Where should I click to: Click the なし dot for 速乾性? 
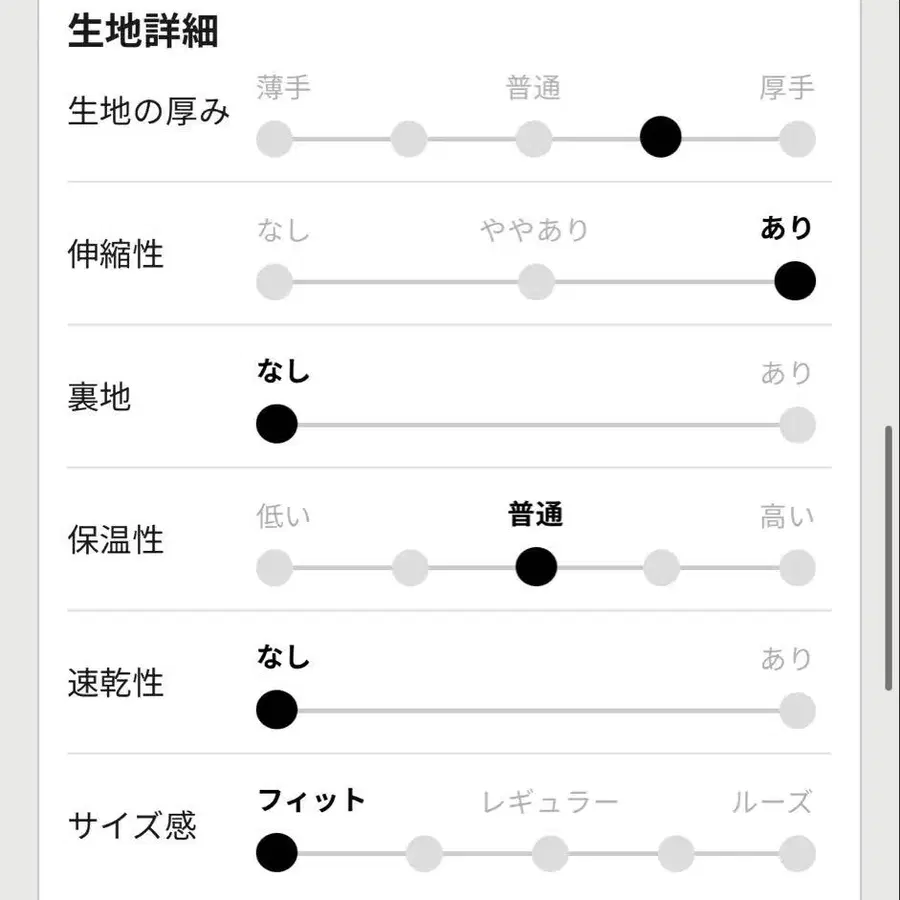(277, 710)
